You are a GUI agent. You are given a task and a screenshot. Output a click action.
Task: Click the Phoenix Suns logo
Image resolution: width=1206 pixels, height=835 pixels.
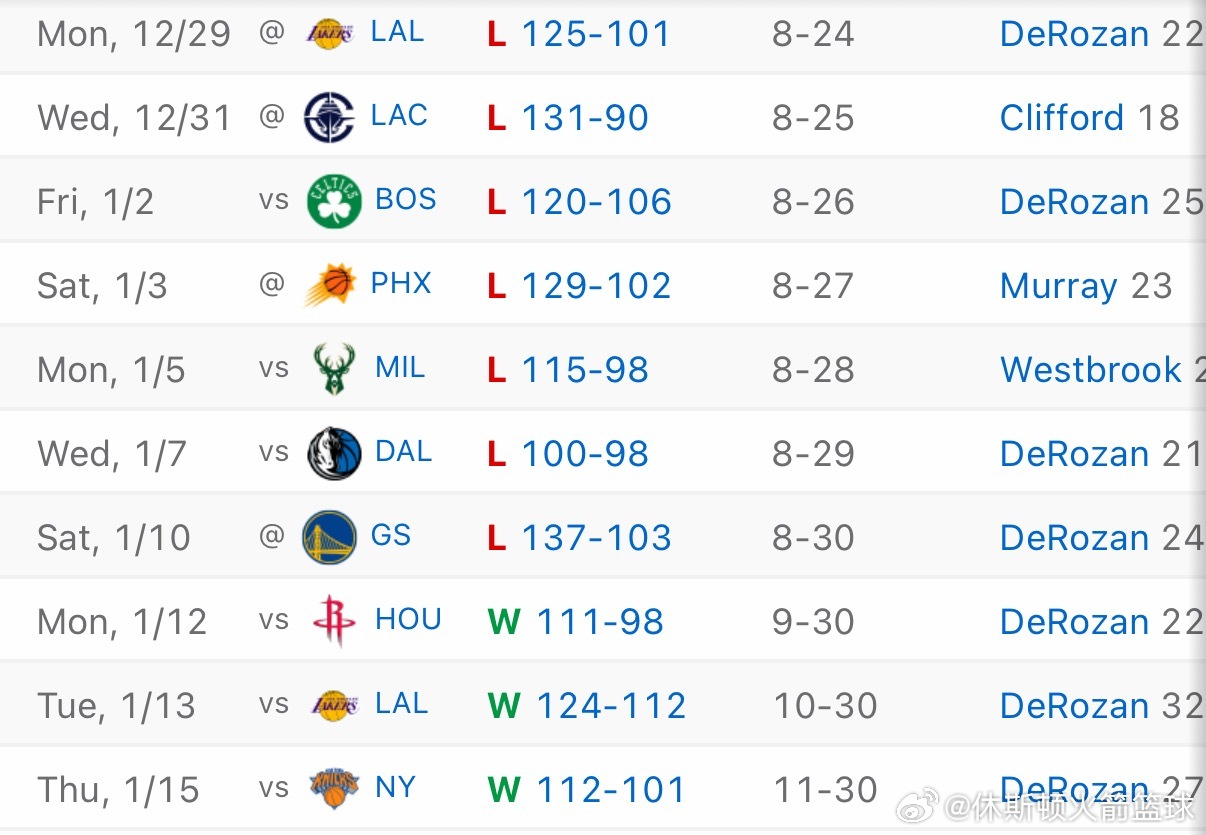(329, 285)
